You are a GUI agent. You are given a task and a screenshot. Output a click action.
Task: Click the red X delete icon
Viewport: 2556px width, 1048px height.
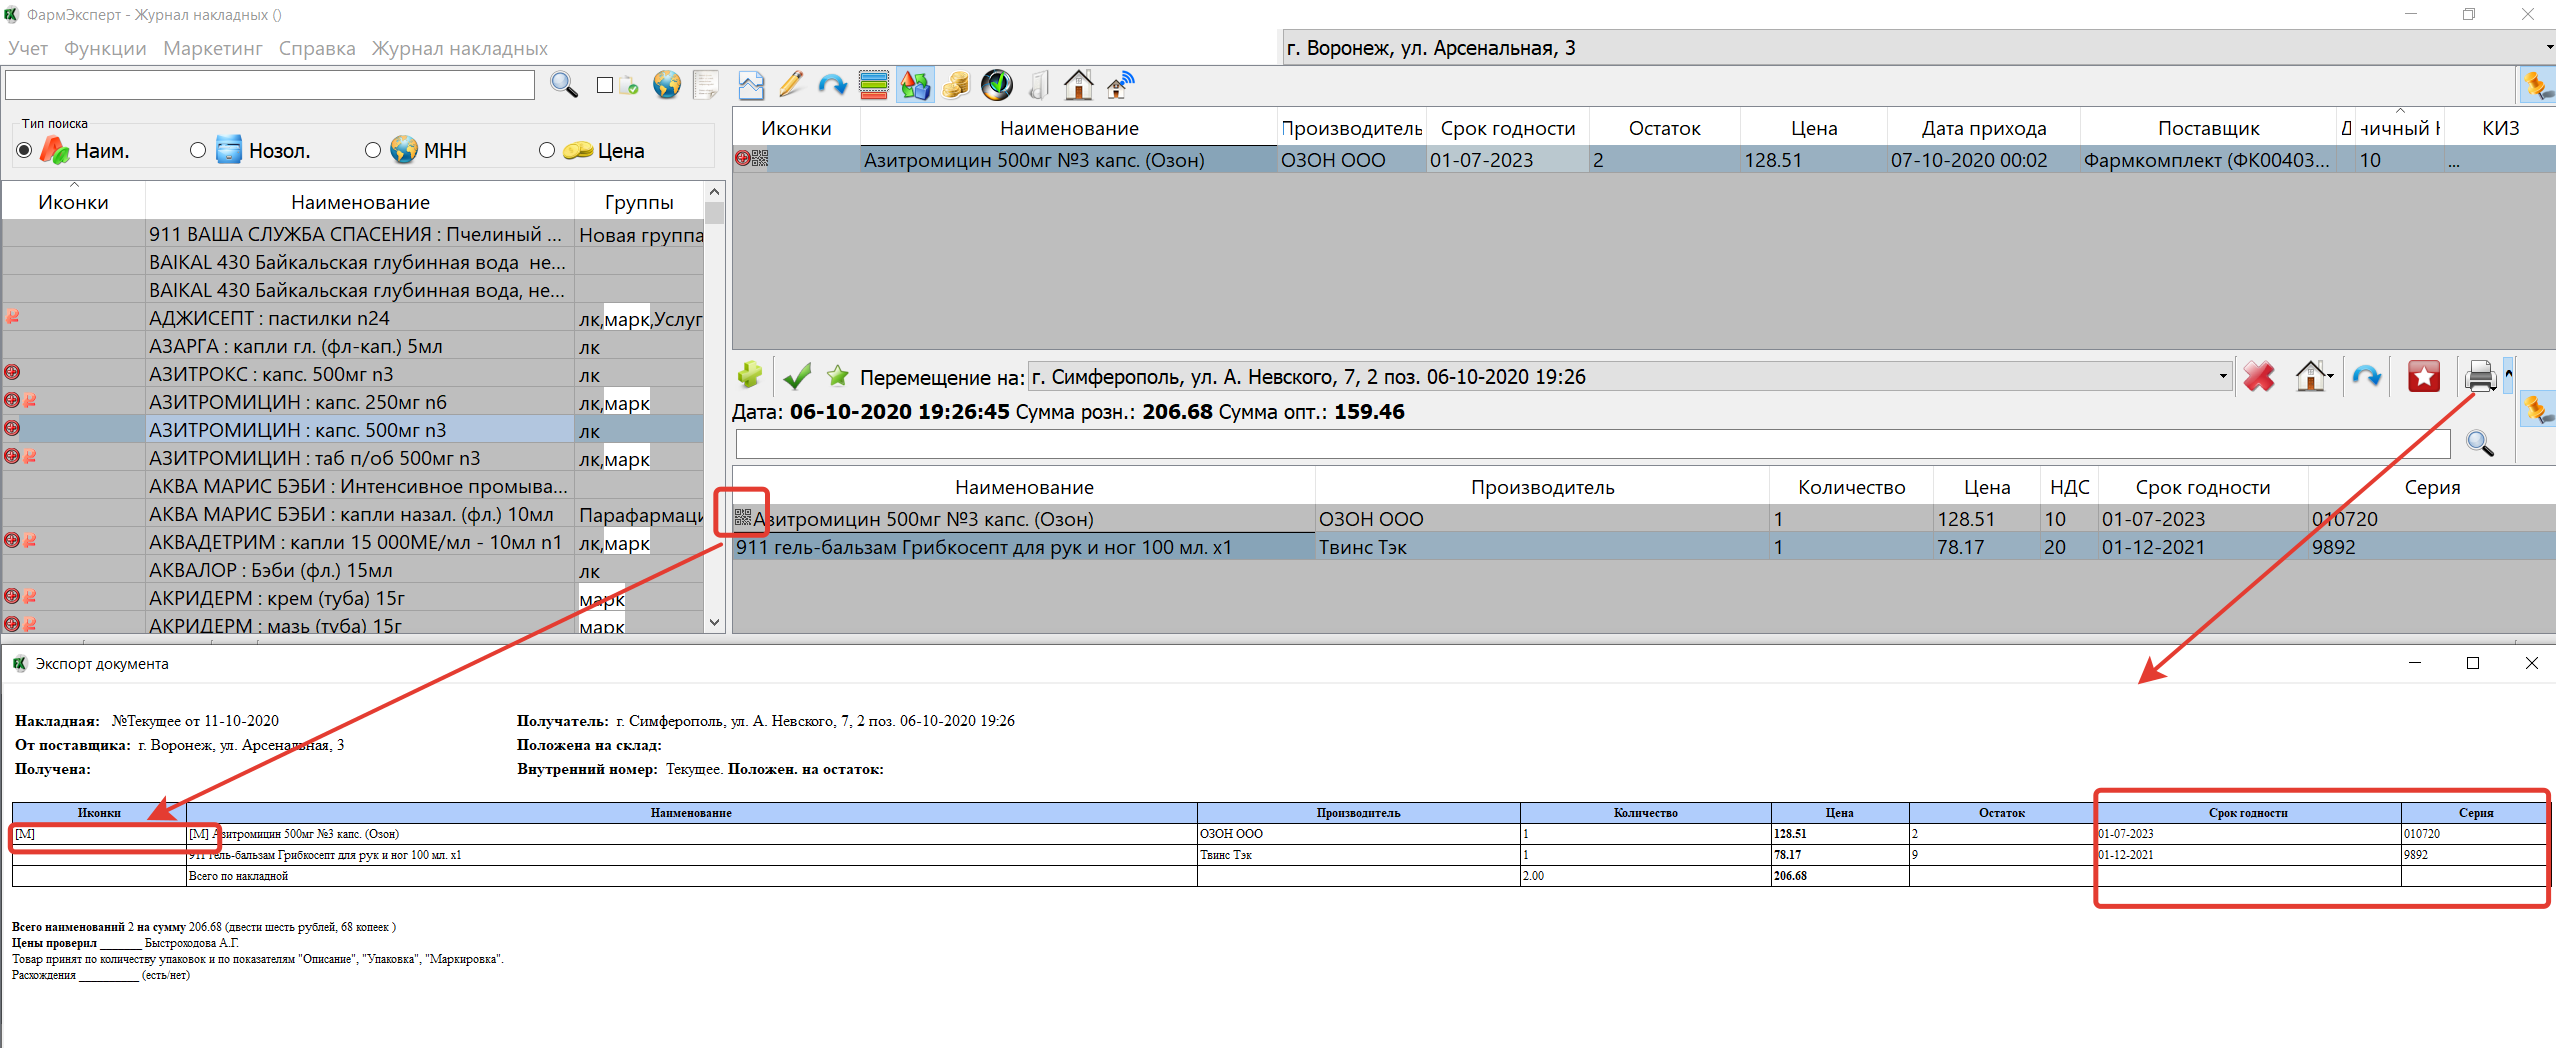[2258, 377]
